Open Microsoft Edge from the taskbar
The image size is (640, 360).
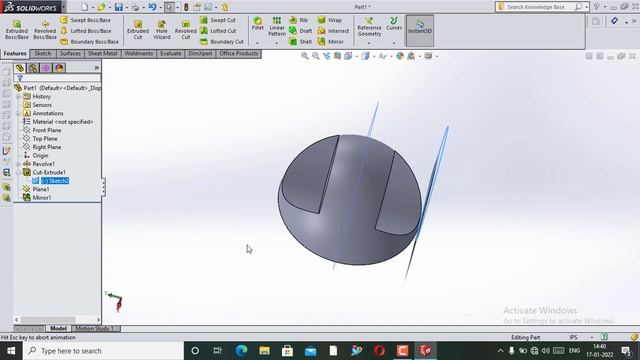pos(241,351)
